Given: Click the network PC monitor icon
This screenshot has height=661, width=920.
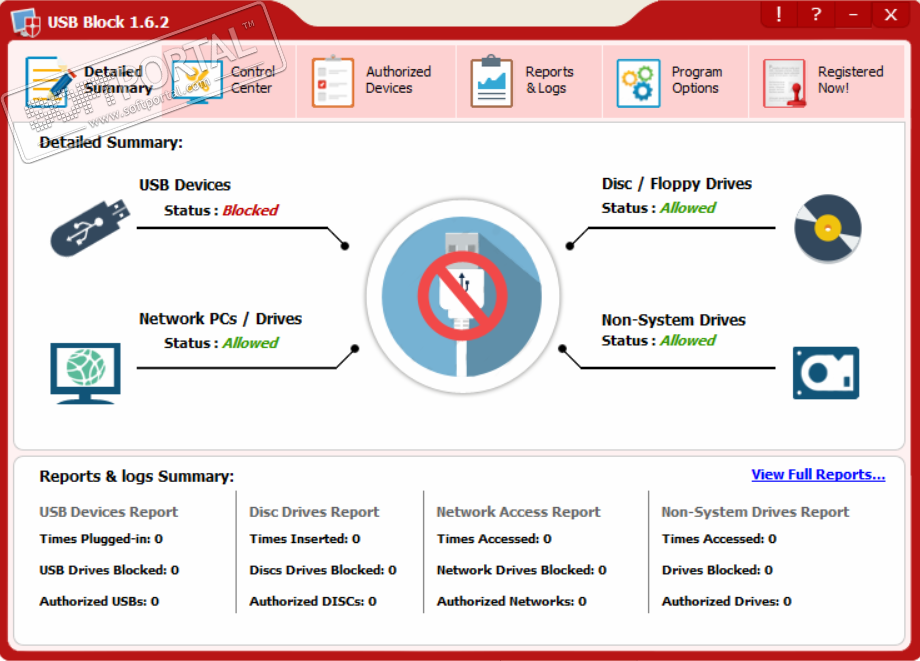Looking at the screenshot, I should point(85,372).
